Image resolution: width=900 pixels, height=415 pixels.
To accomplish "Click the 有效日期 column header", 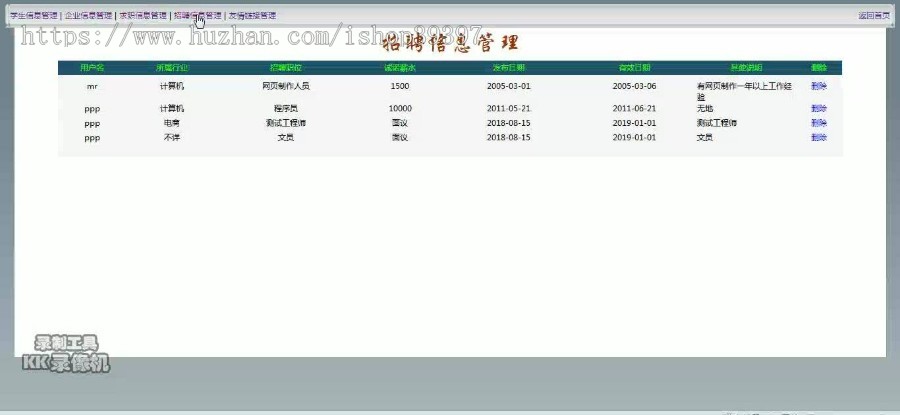I will click(x=634, y=68).
